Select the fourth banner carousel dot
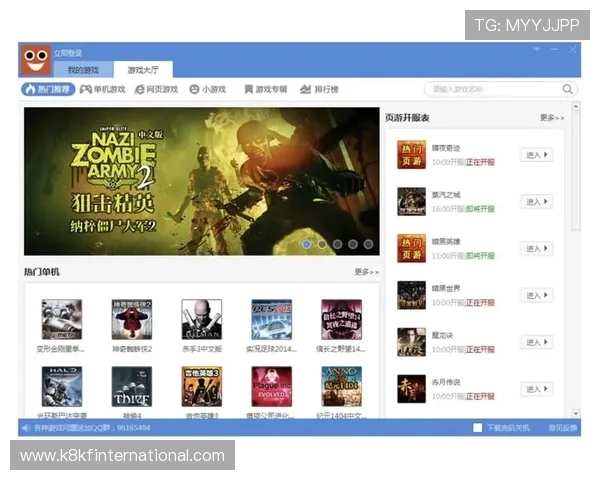Screen dimensions: 600x480 click(x=353, y=244)
